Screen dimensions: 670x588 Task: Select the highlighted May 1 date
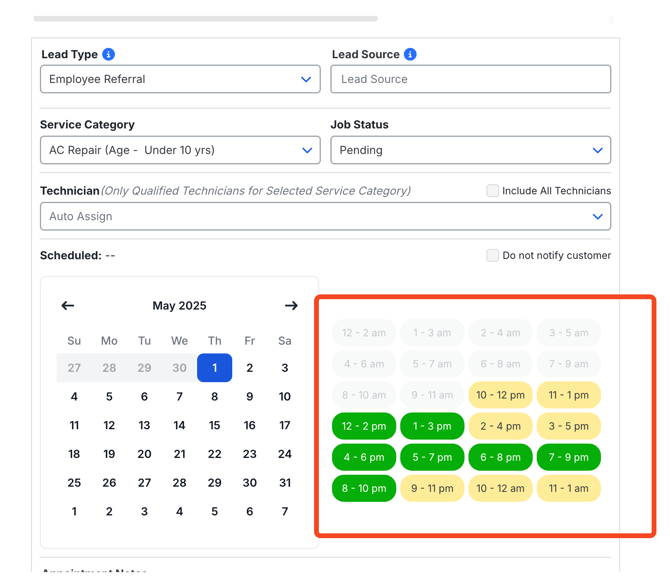[x=215, y=368]
